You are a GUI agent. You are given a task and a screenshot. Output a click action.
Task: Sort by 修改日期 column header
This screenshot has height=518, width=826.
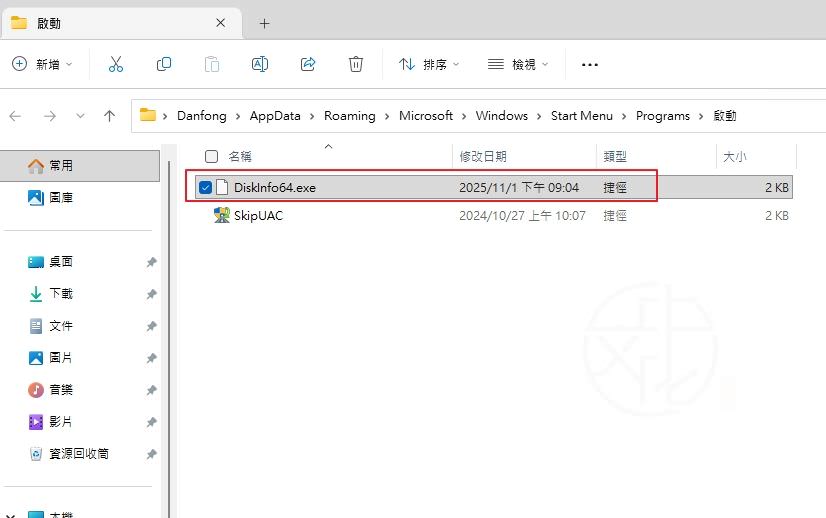coord(483,157)
